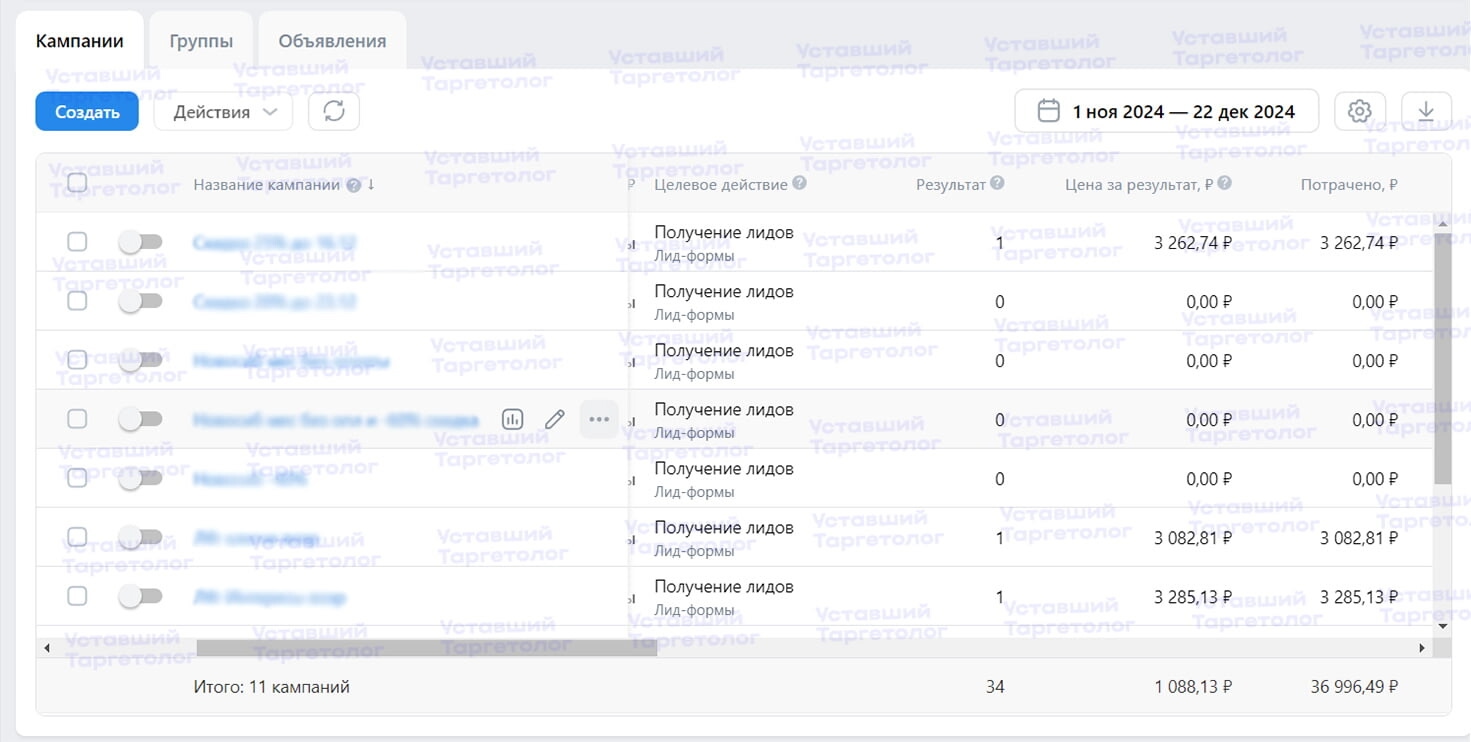Click help icon beside Целевое действие
1471x742 pixels.
(799, 184)
